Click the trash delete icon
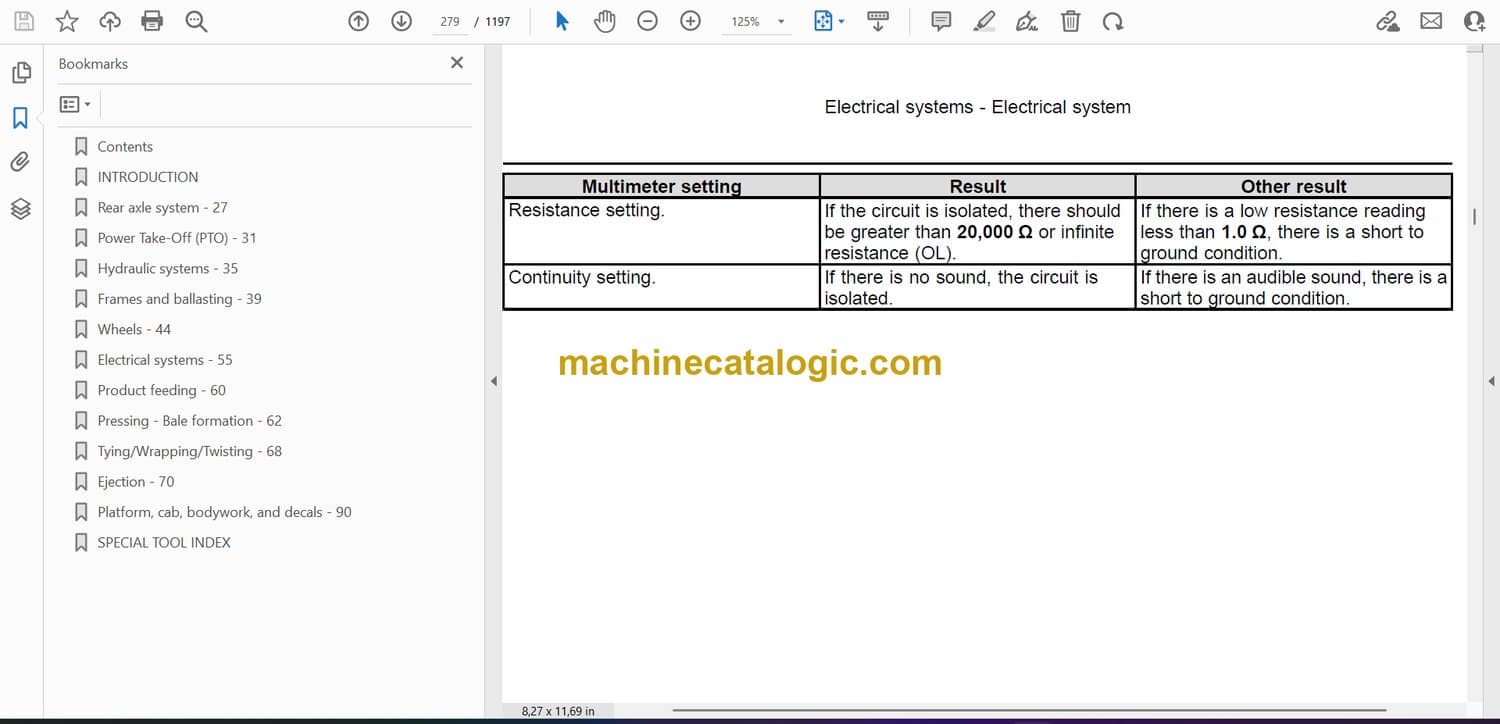This screenshot has width=1500, height=724. [1070, 21]
